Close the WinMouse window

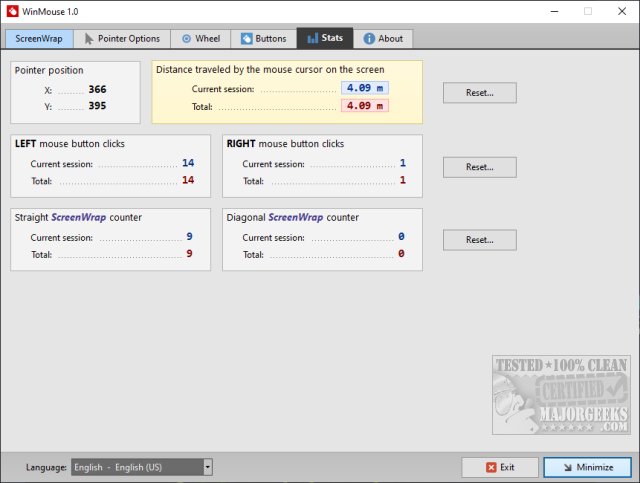pos(622,11)
